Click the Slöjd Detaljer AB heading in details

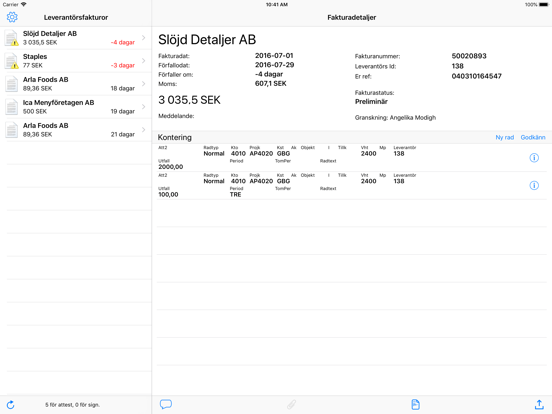click(207, 40)
